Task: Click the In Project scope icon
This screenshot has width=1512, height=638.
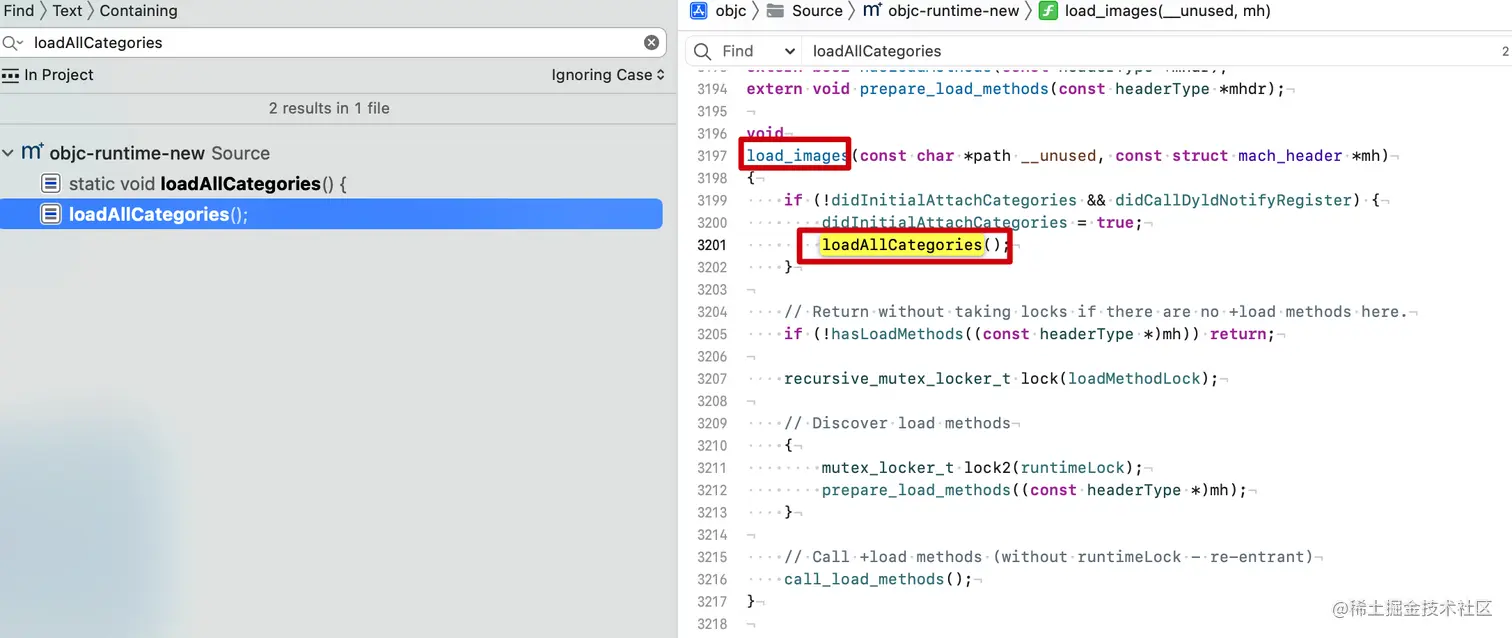Action: 10,75
